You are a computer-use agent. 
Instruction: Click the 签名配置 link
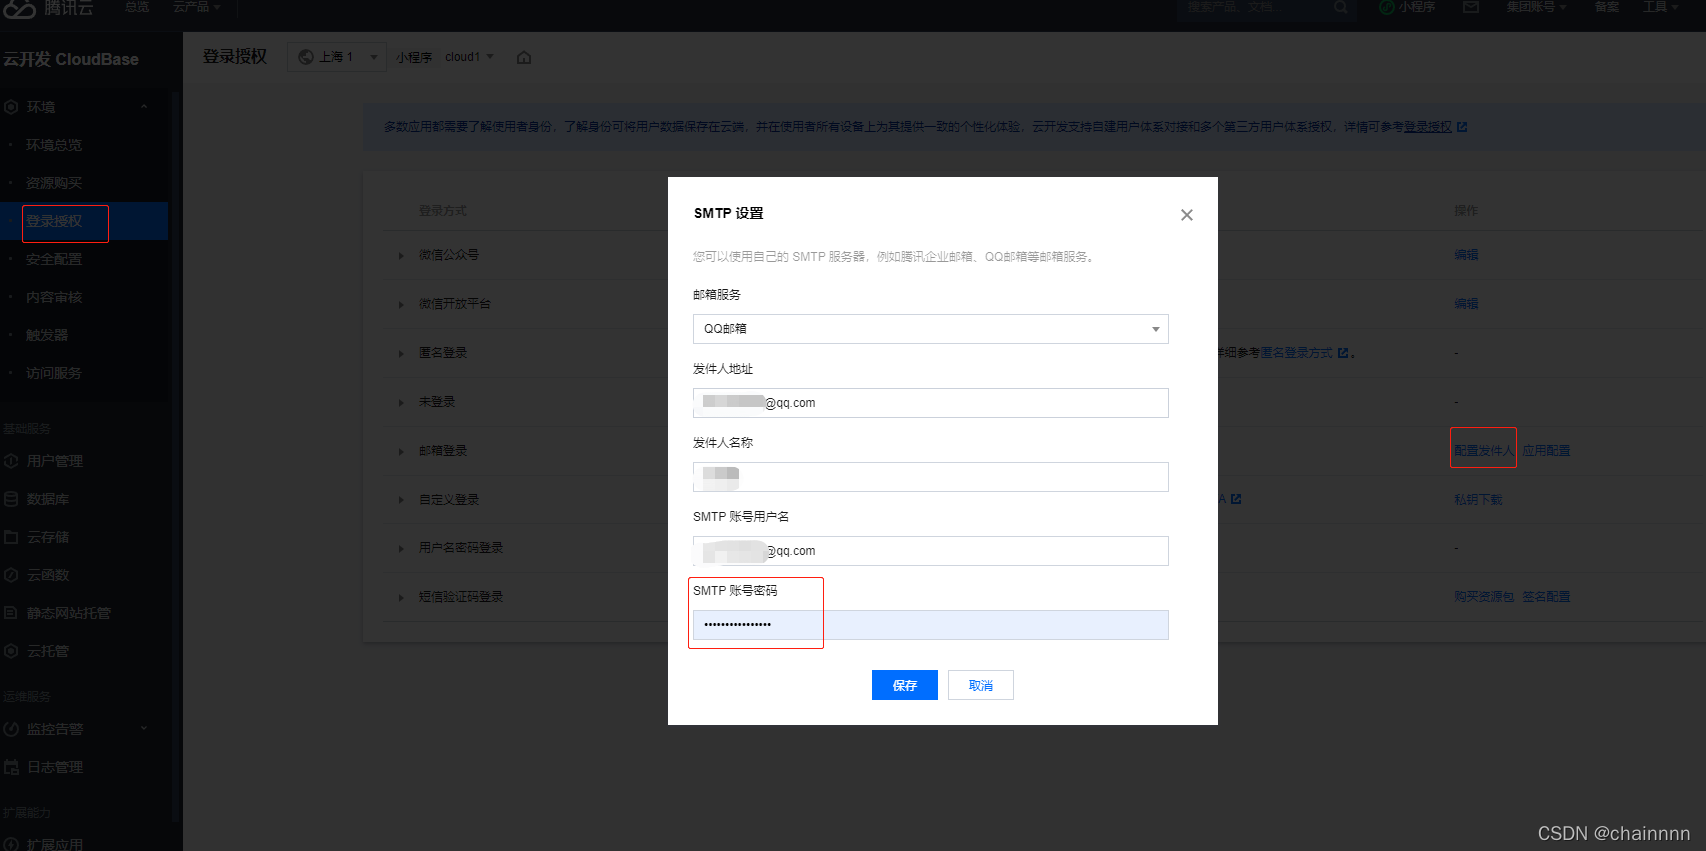tap(1546, 597)
